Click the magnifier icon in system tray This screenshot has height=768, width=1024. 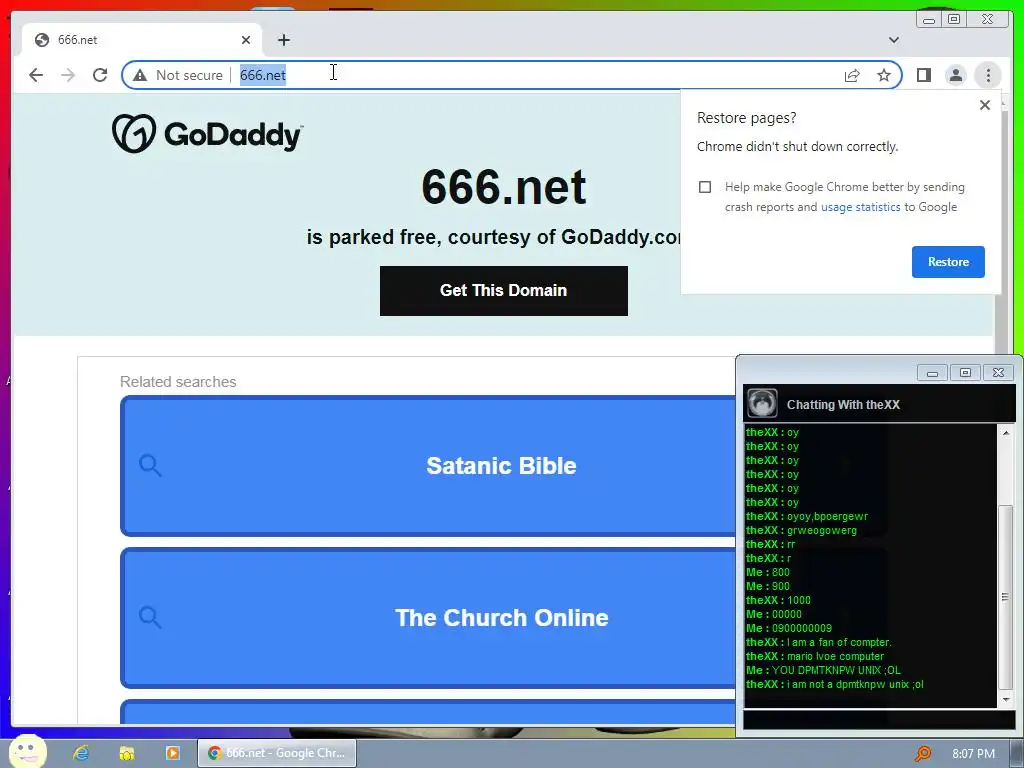(x=923, y=754)
